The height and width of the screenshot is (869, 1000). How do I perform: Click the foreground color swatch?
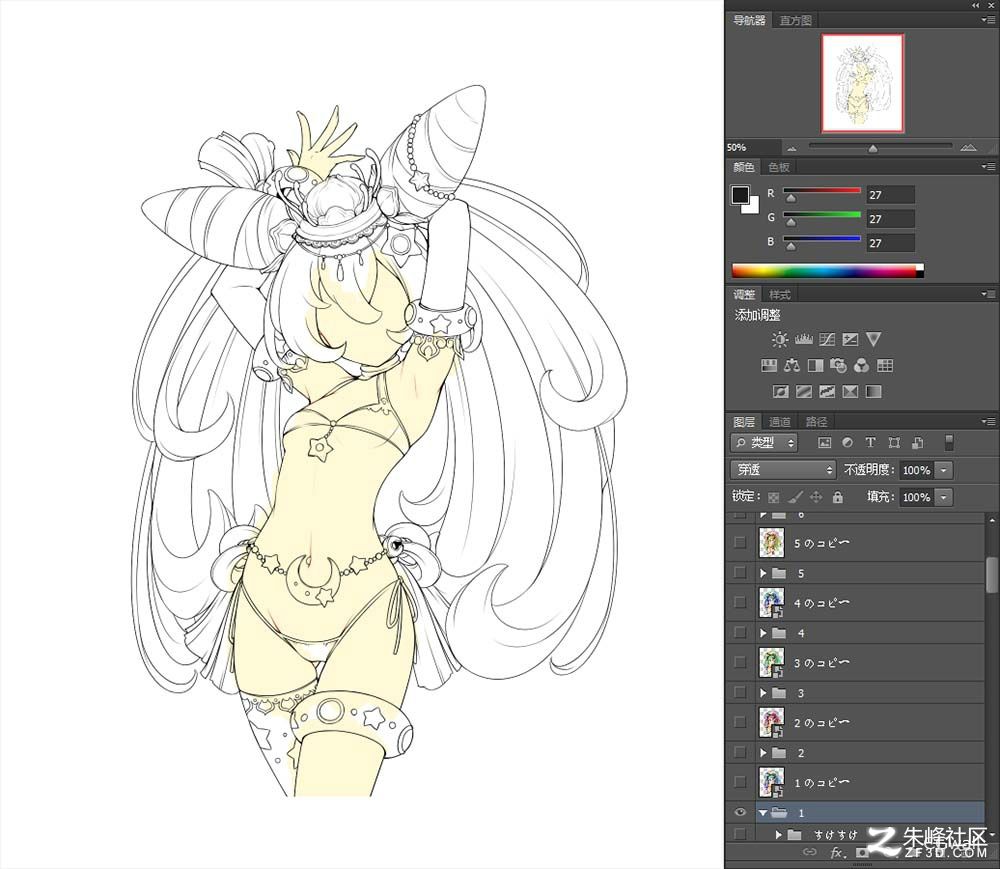point(740,195)
